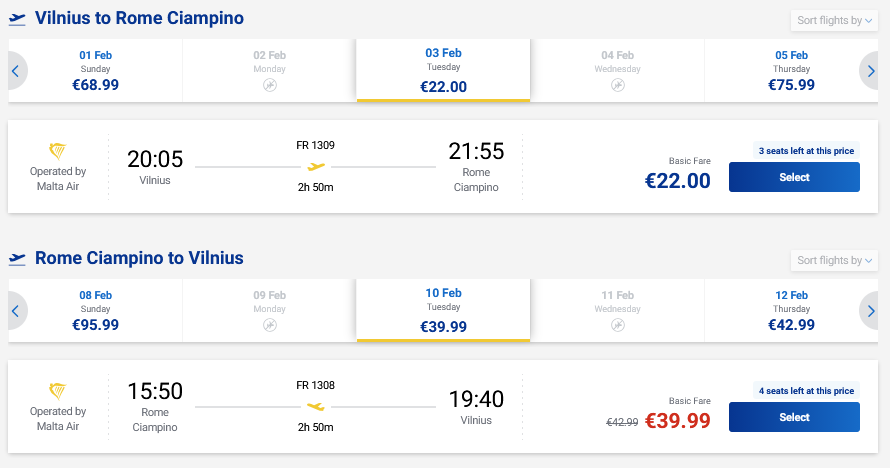Click the plane icon beside Rome Ciampino to Vilnius
The width and height of the screenshot is (890, 468).
click(17, 258)
